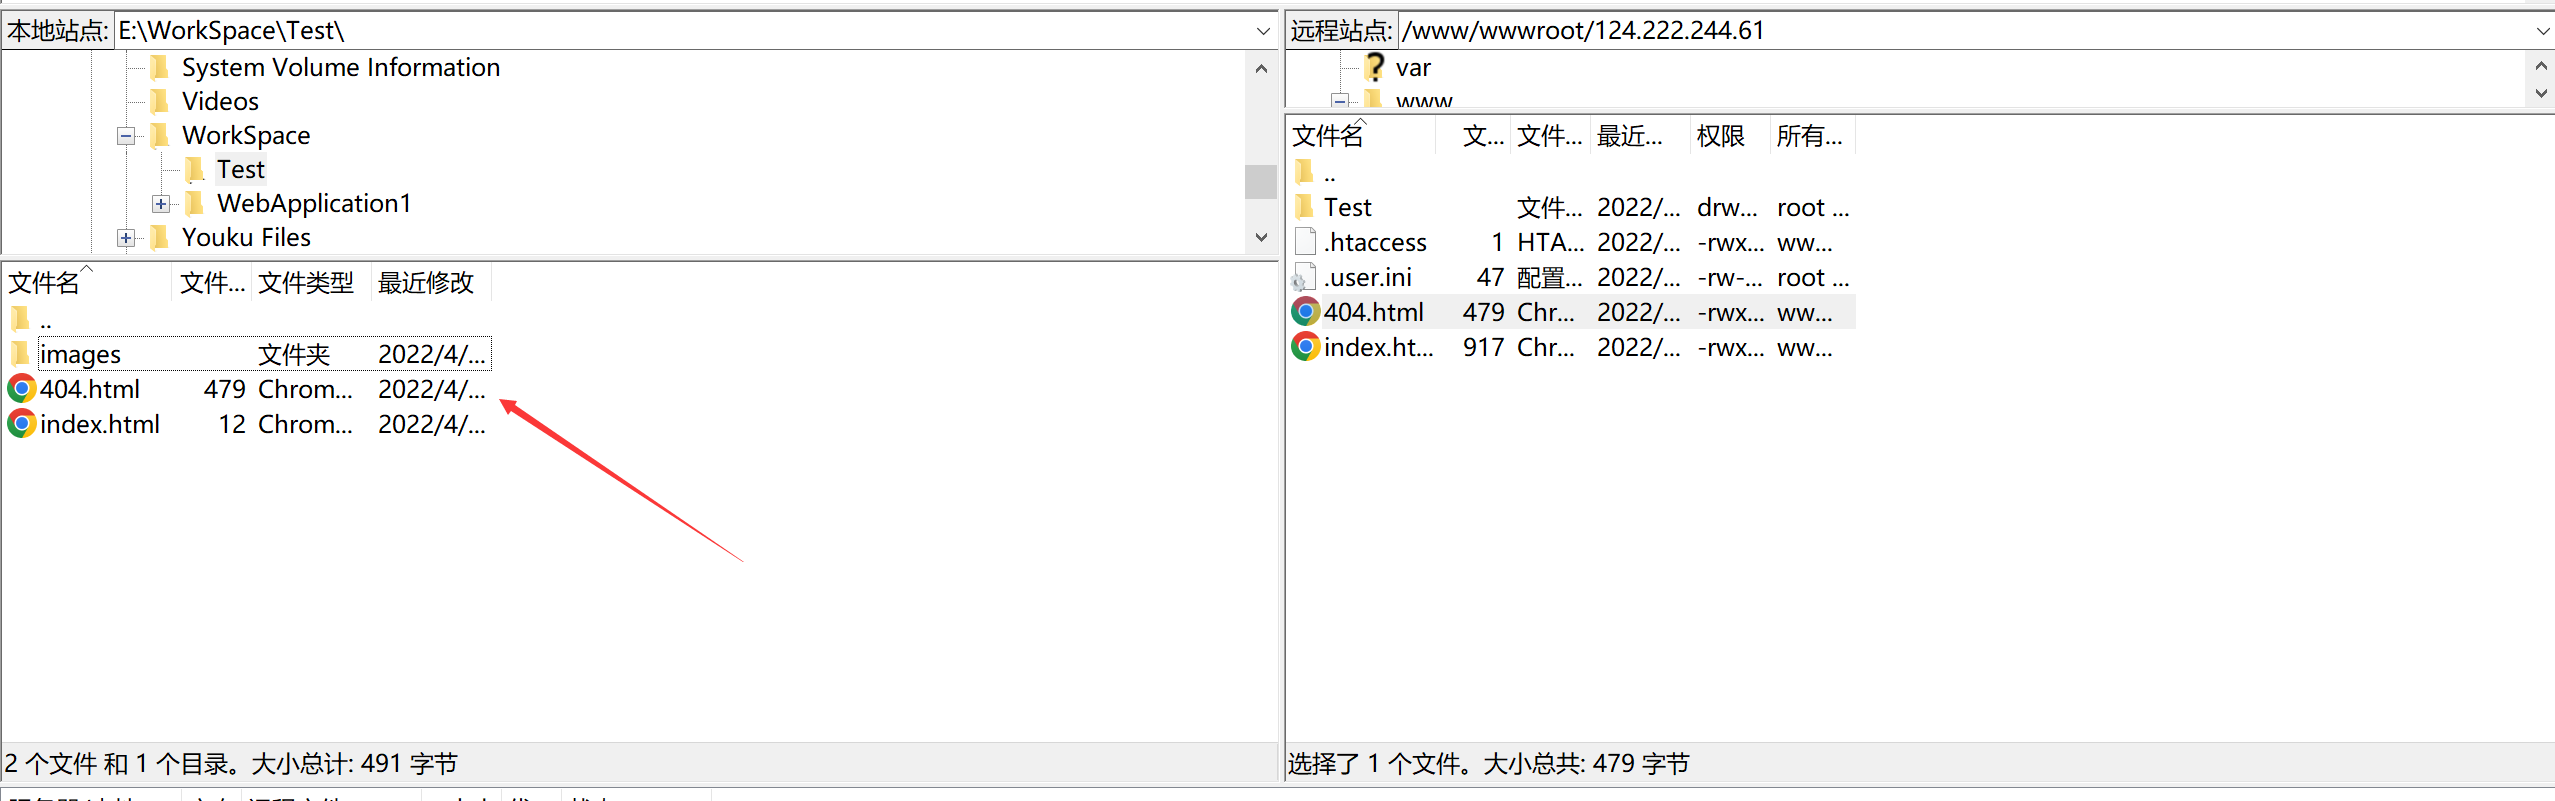This screenshot has height=801, width=2555.
Task: Select WebApplication1 folder in local tree
Action: (x=314, y=203)
